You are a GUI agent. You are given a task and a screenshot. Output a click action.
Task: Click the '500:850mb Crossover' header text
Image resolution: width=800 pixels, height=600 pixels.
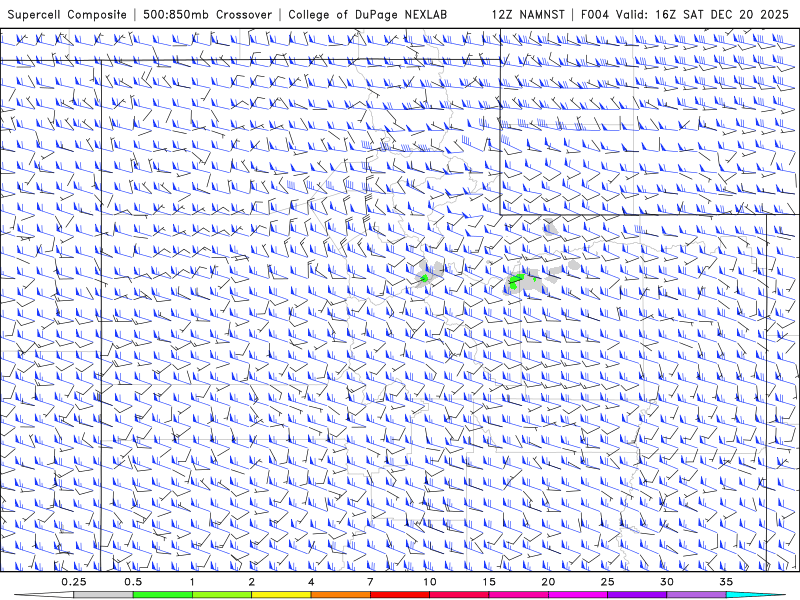(x=207, y=14)
